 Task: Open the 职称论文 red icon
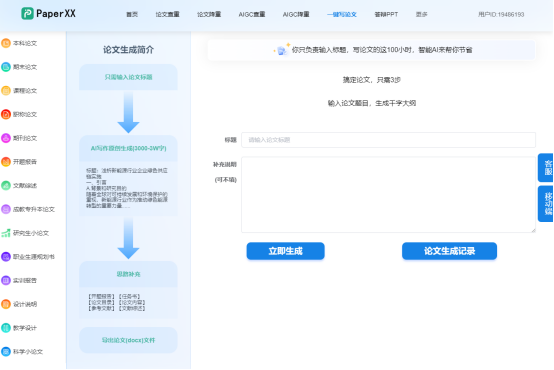pyautogui.click(x=6, y=114)
